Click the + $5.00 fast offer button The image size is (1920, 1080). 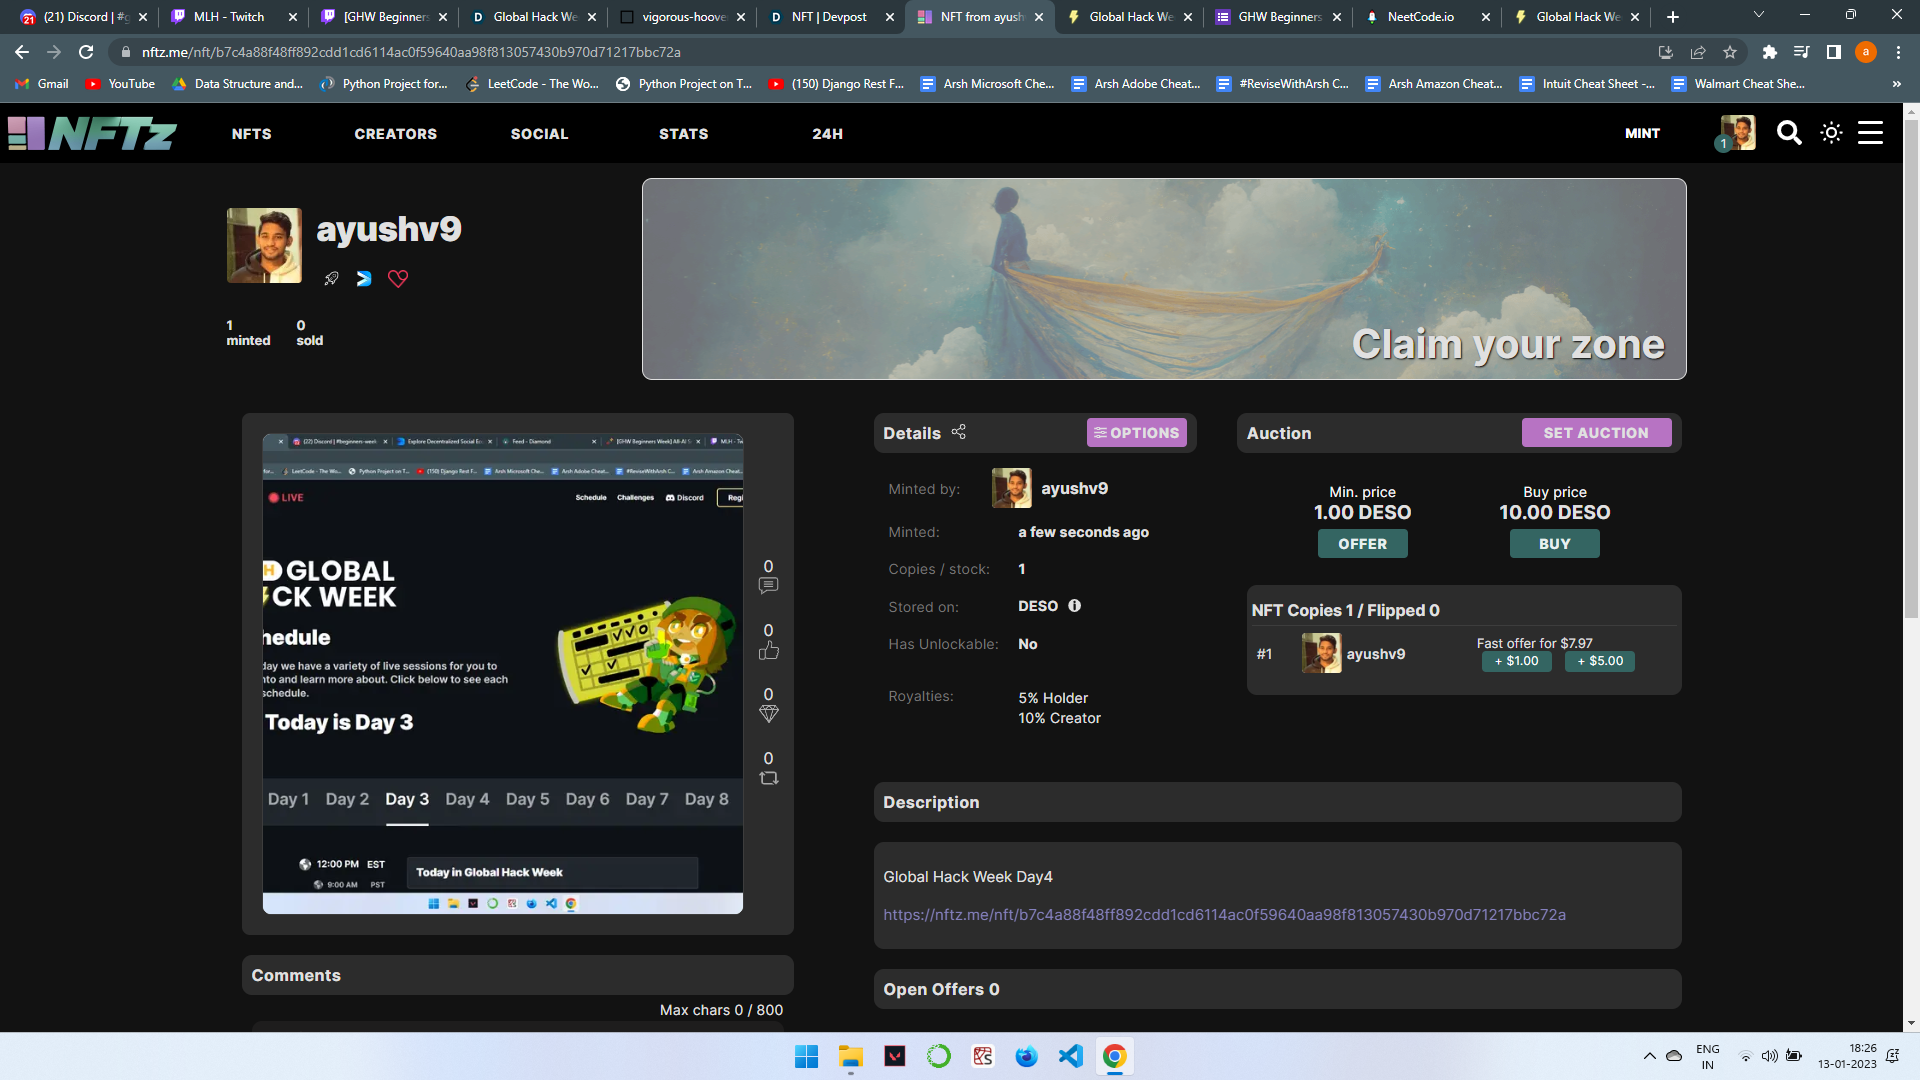coord(1599,661)
